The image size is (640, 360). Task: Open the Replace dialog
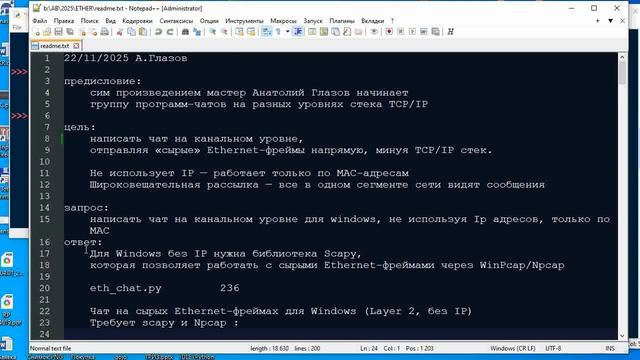[x=197, y=32]
